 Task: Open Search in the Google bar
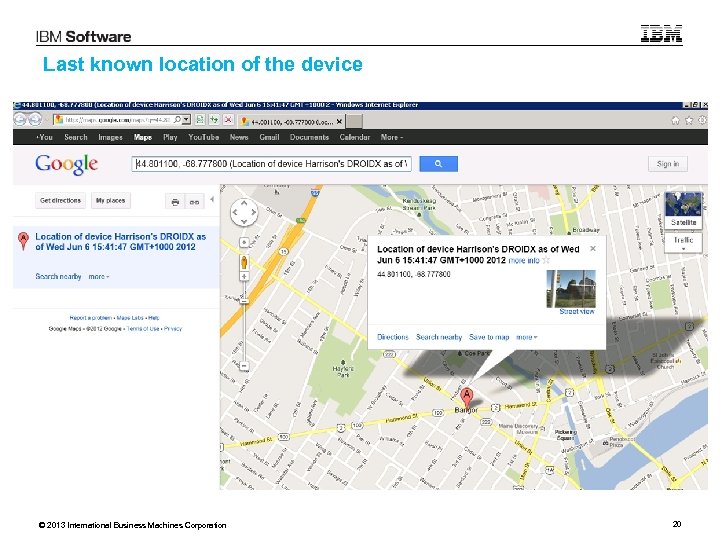click(x=76, y=137)
